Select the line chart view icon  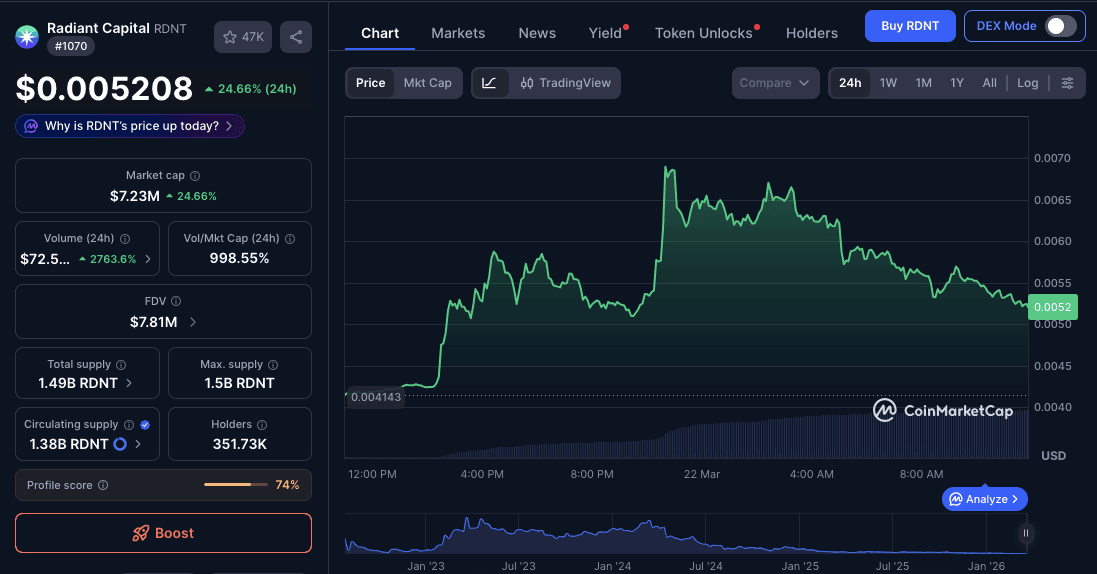point(490,83)
